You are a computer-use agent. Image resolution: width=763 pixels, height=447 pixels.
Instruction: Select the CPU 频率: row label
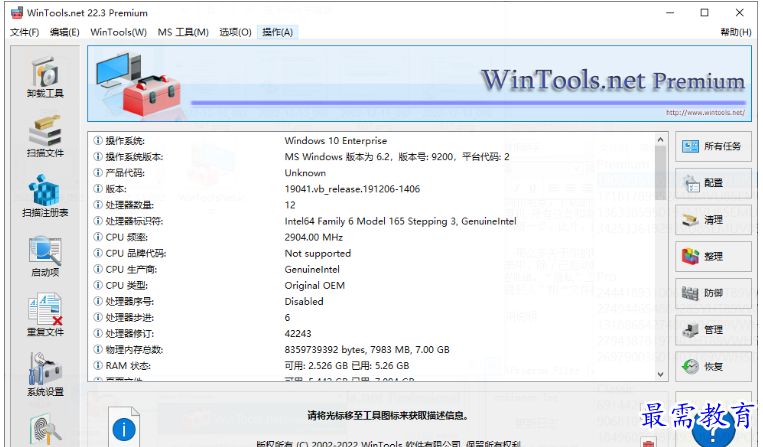click(127, 237)
